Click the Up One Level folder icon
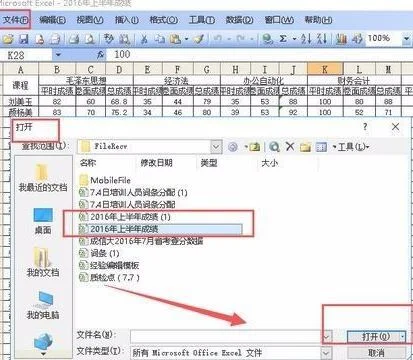Image resolution: width=413 pixels, height=360 pixels. (255, 147)
